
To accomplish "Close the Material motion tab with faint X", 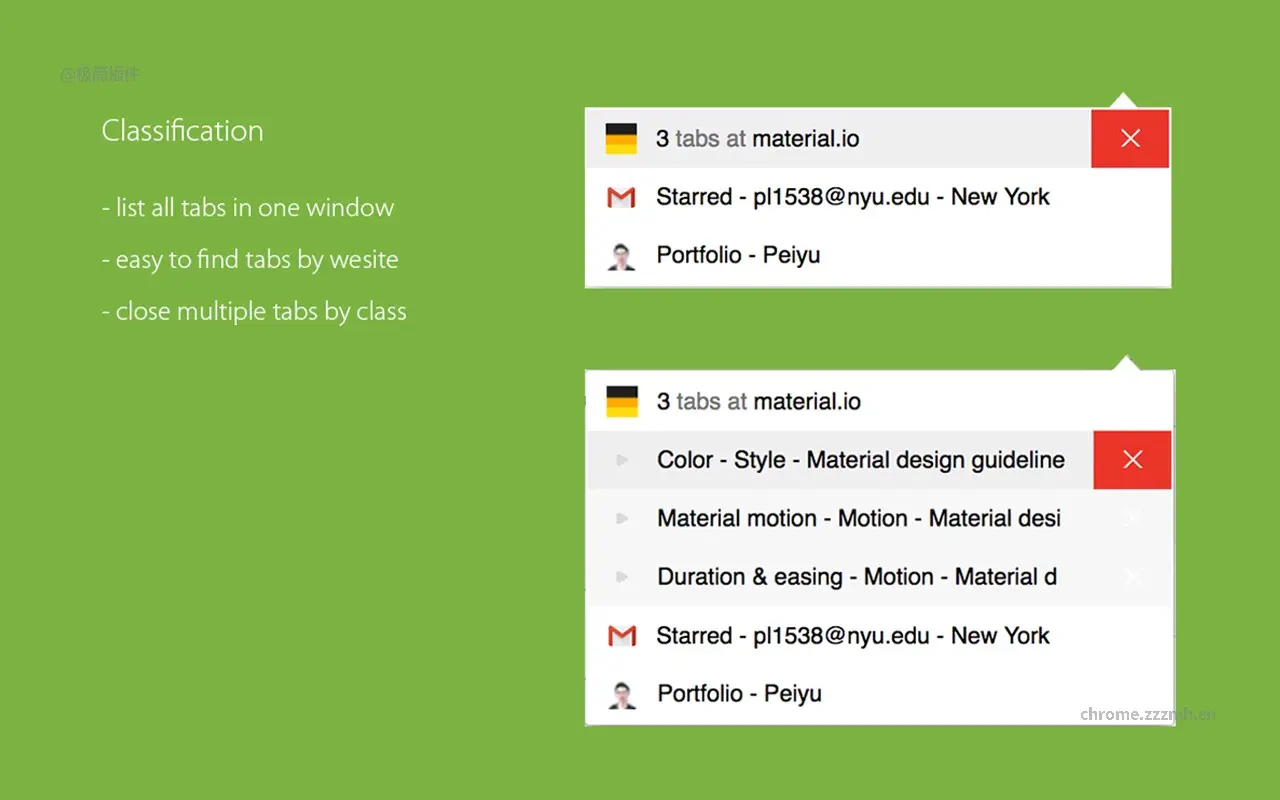I will (1132, 518).
